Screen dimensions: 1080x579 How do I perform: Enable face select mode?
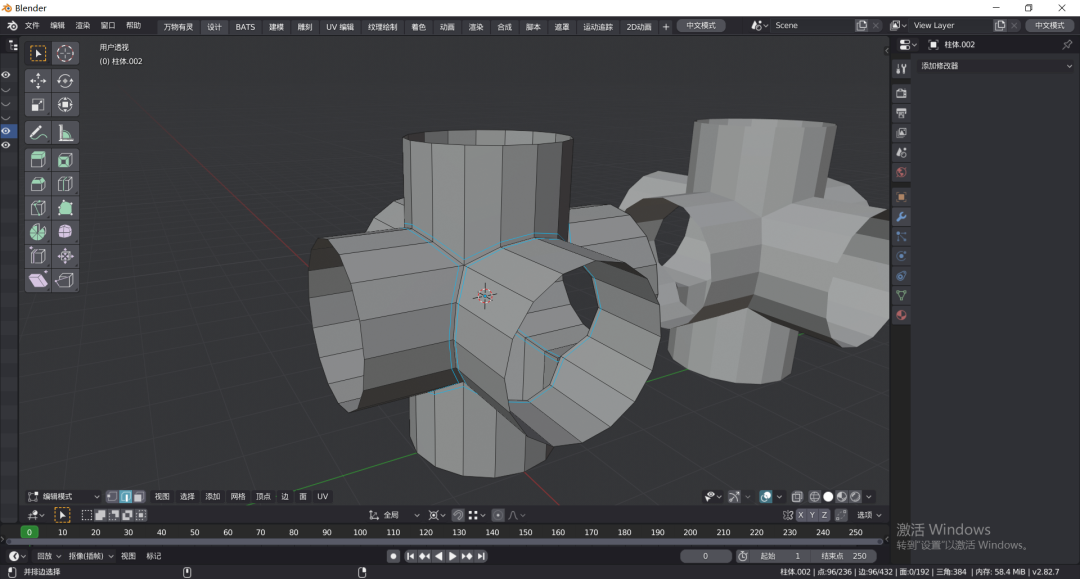point(138,496)
